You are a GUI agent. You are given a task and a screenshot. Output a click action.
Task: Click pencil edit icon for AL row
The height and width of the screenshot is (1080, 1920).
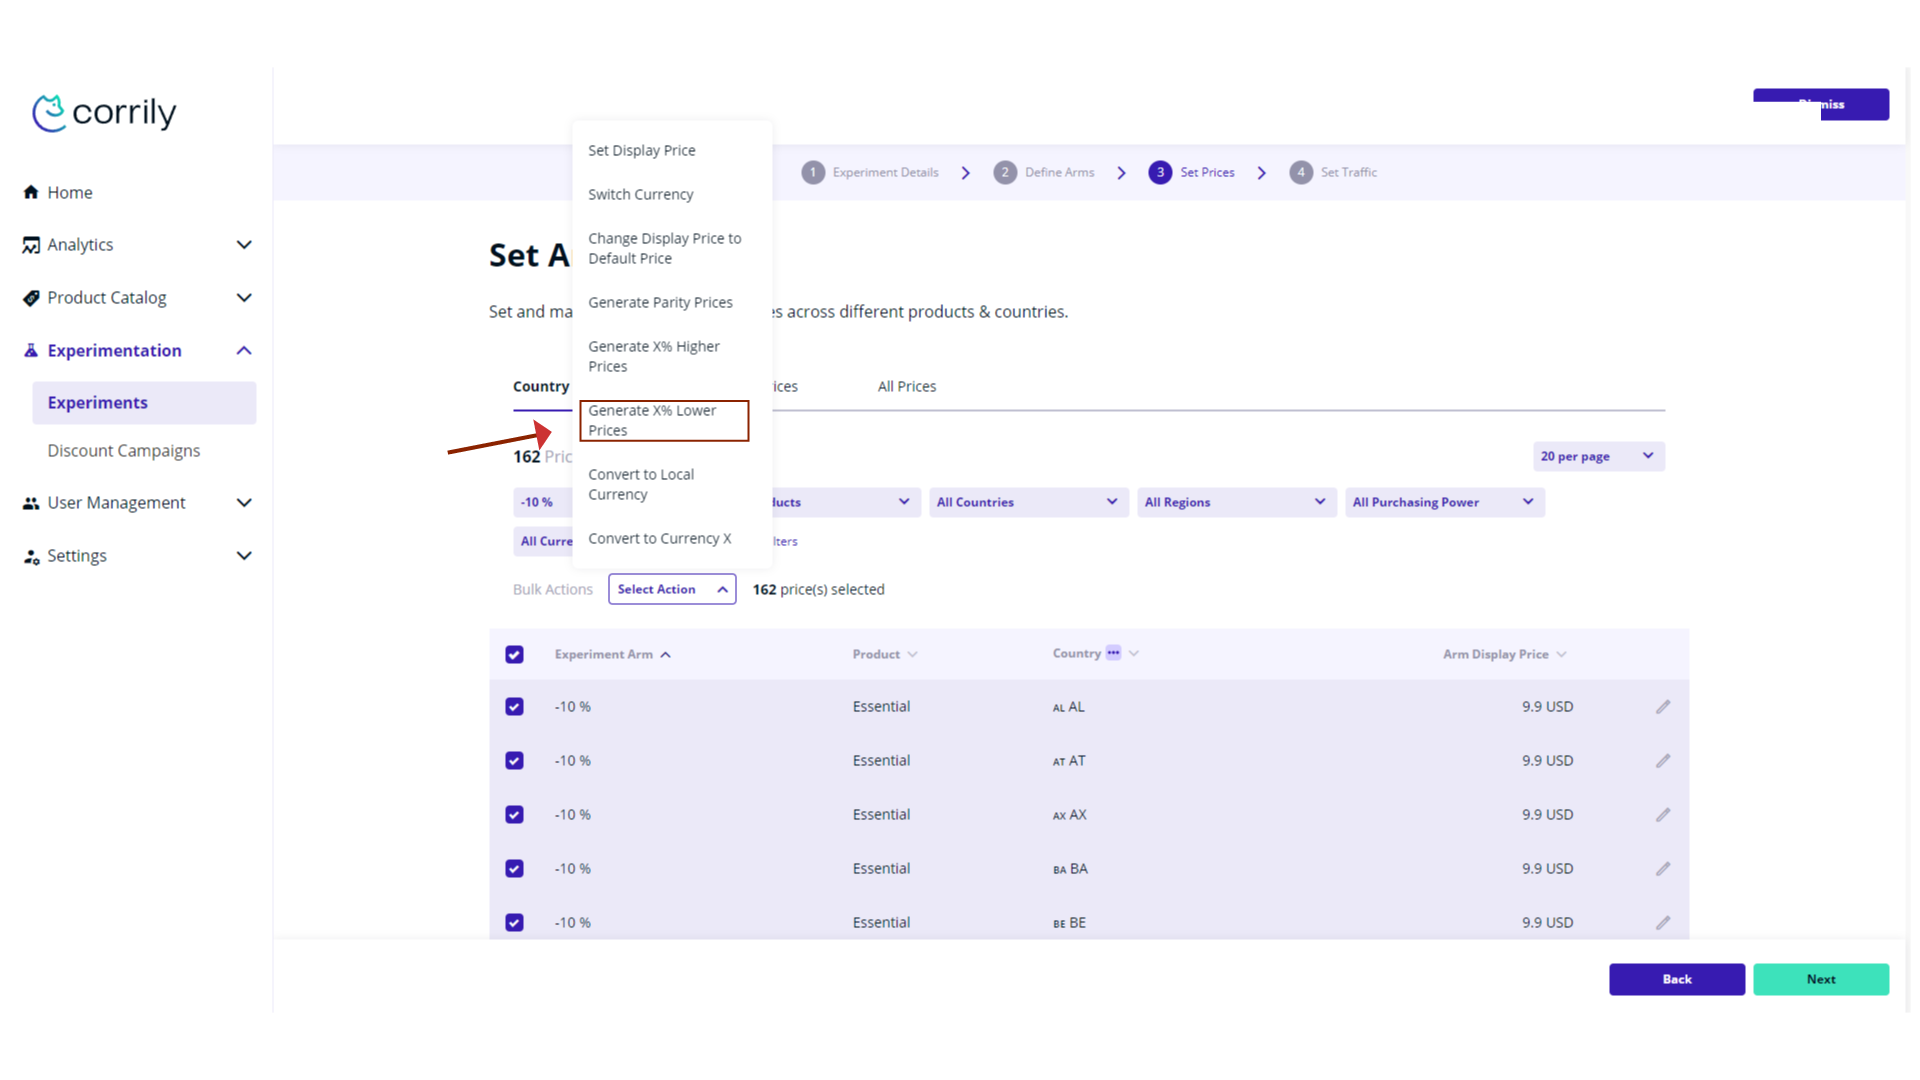pyautogui.click(x=1663, y=707)
